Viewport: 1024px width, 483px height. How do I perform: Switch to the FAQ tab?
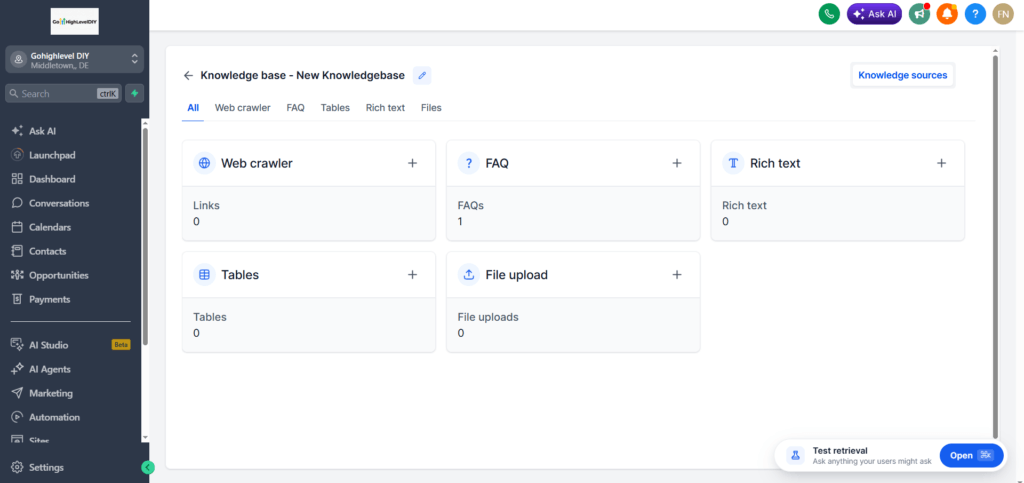click(295, 108)
